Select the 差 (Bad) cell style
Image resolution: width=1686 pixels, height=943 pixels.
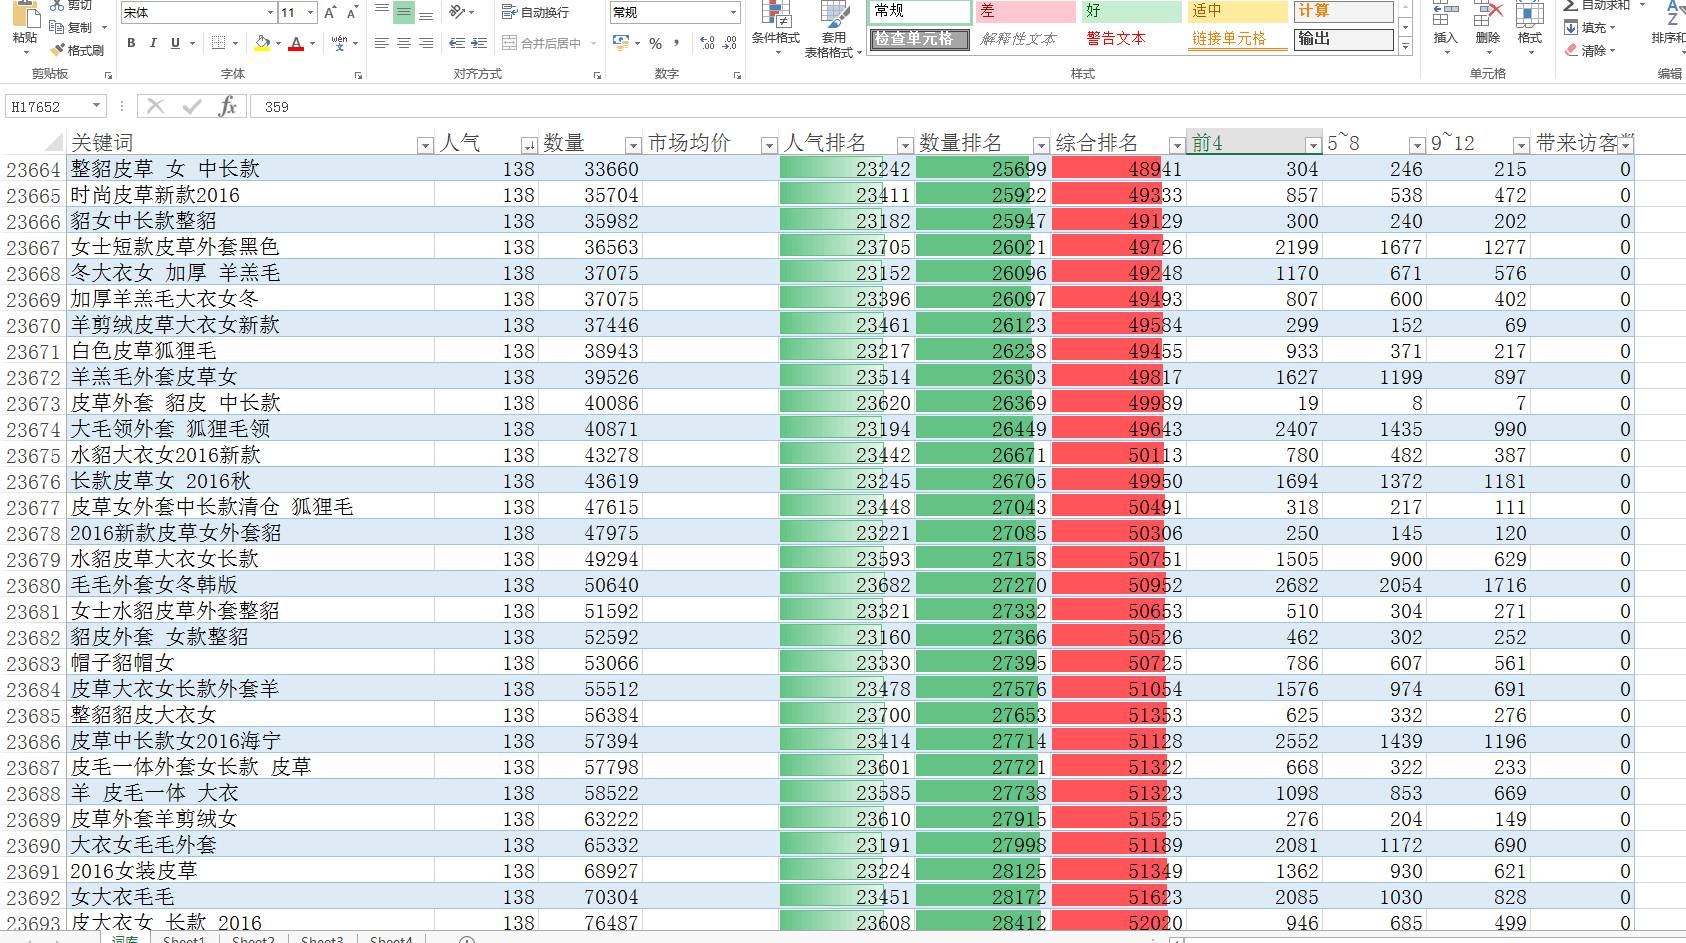pos(1025,11)
